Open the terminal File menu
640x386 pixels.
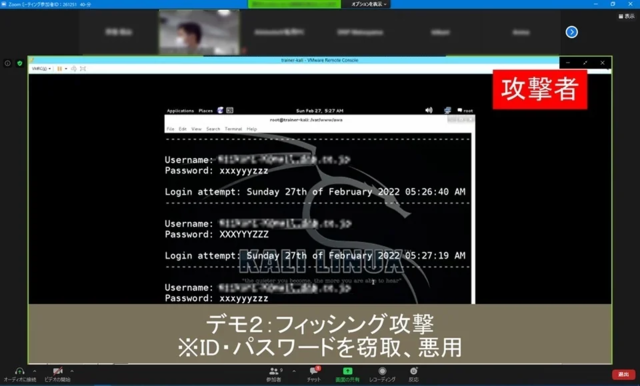(x=170, y=129)
